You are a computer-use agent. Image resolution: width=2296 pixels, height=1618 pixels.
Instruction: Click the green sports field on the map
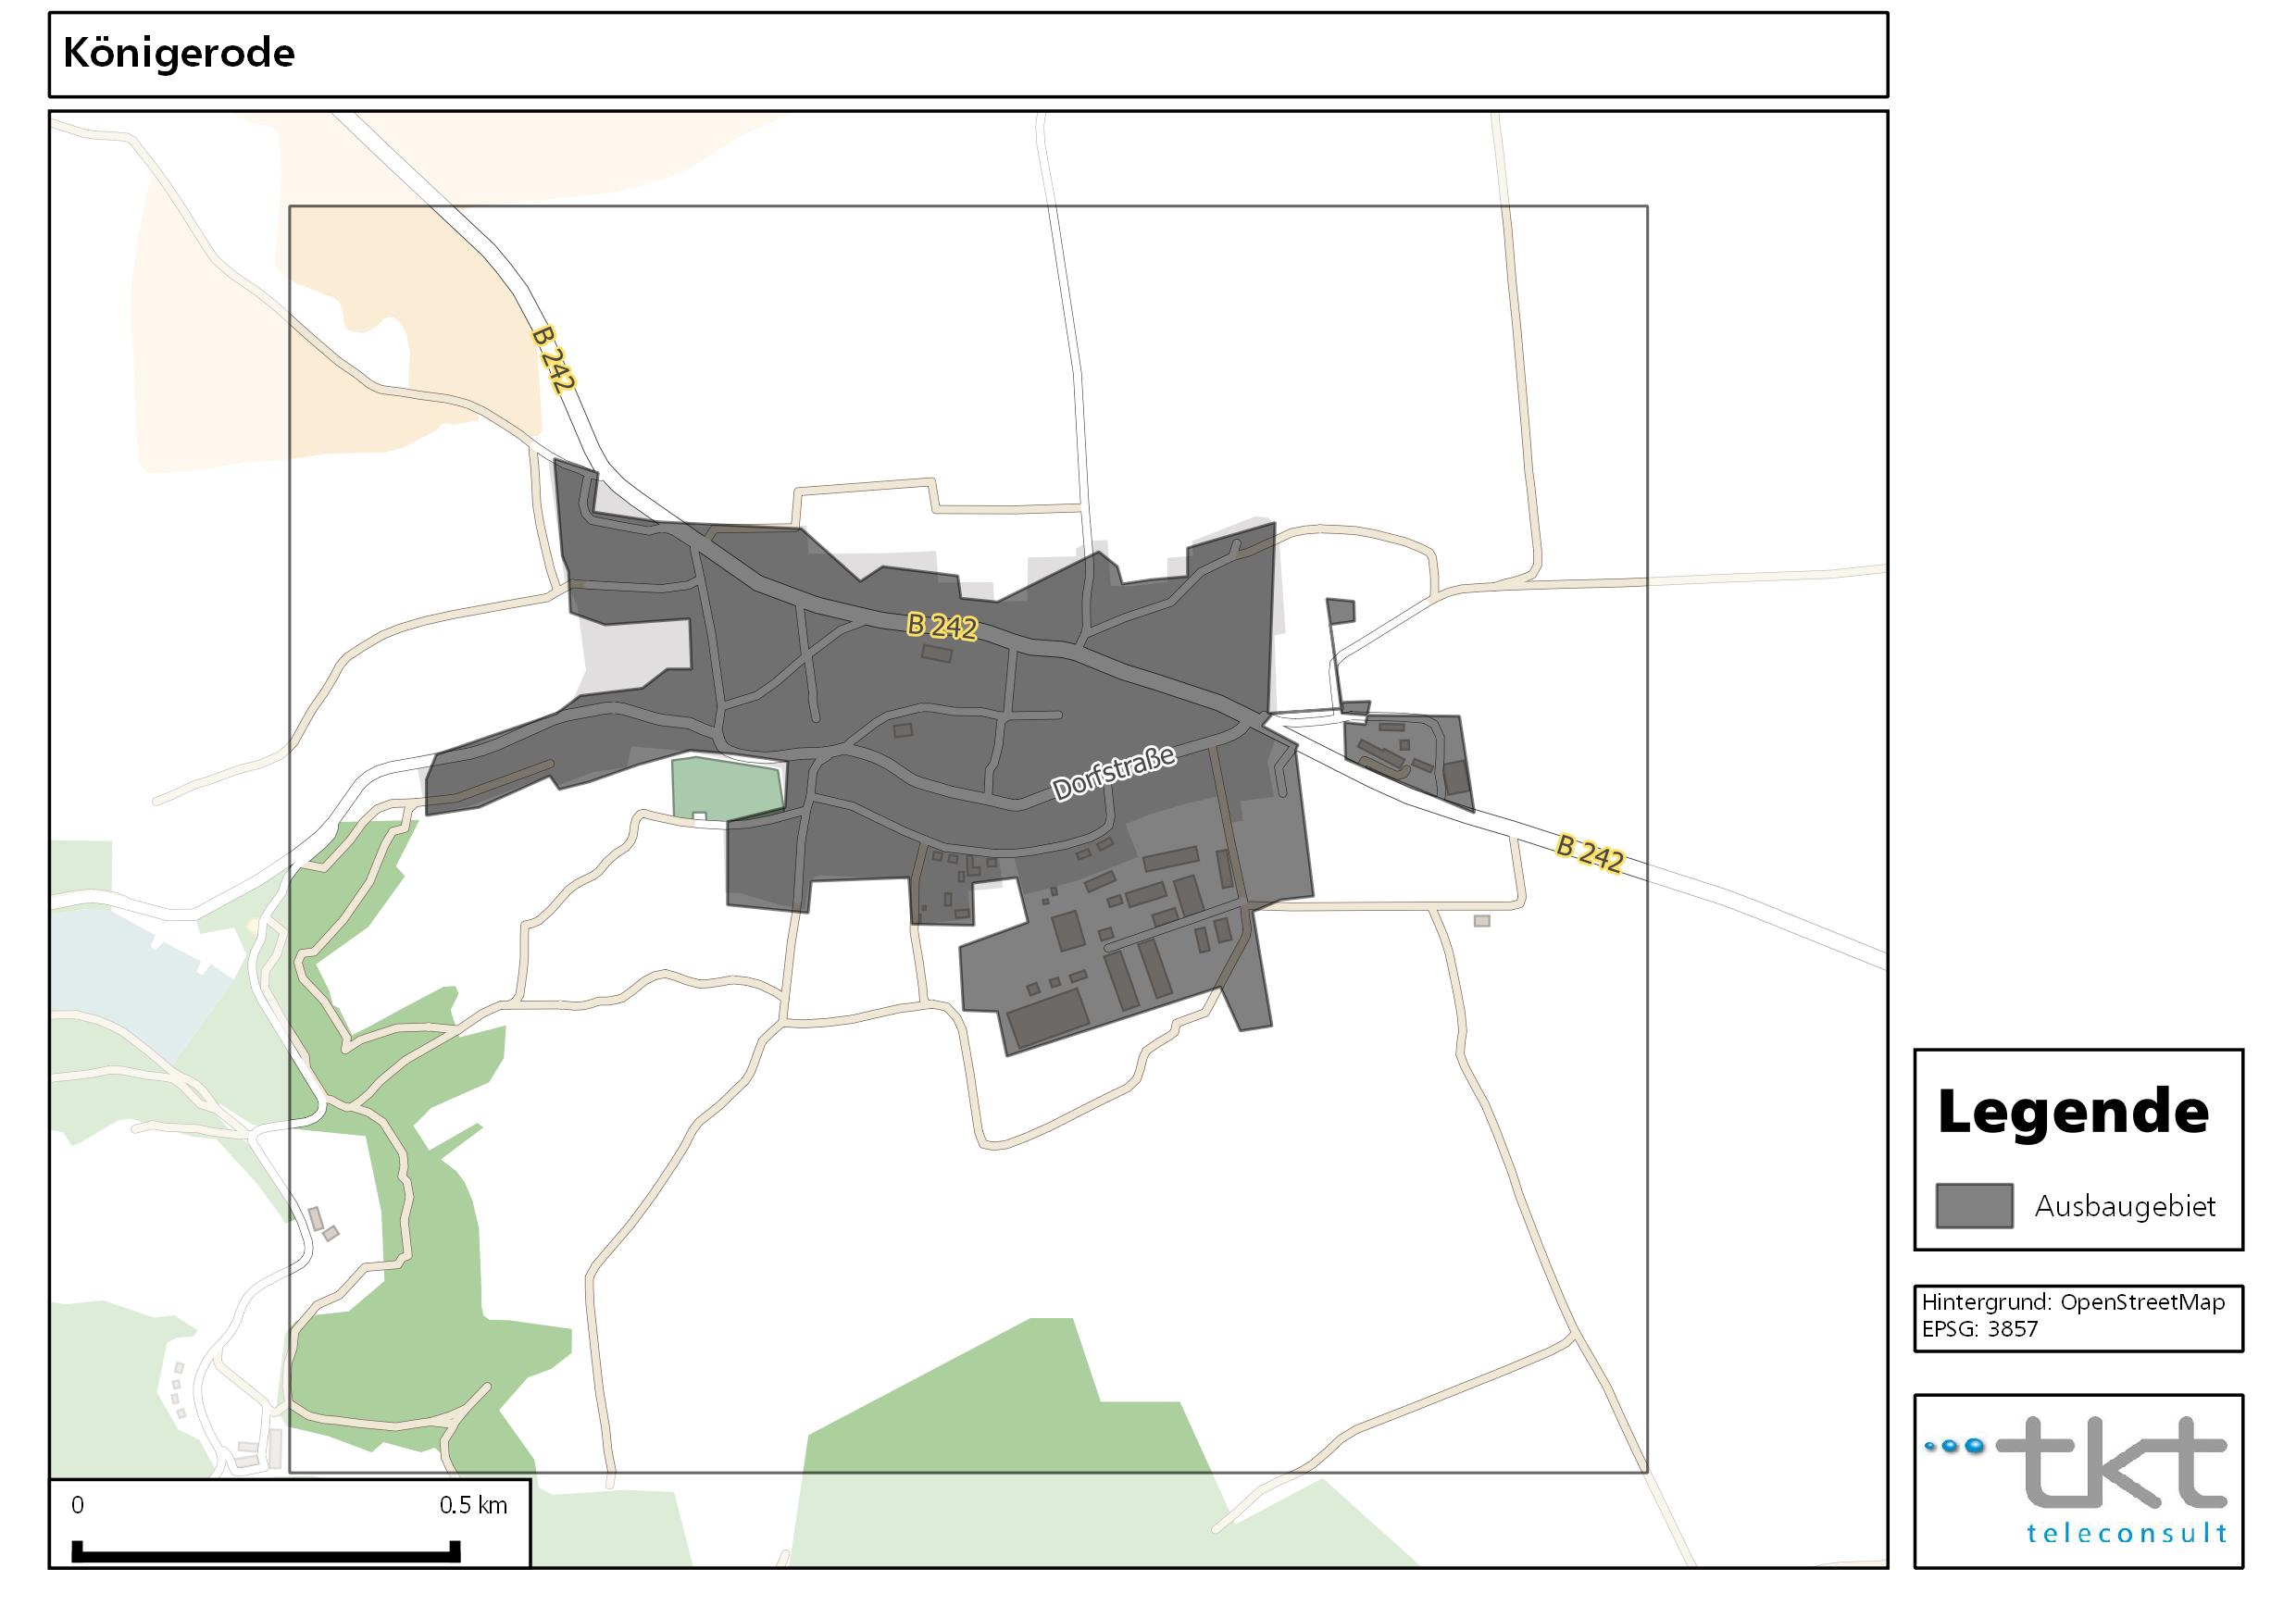point(727,789)
